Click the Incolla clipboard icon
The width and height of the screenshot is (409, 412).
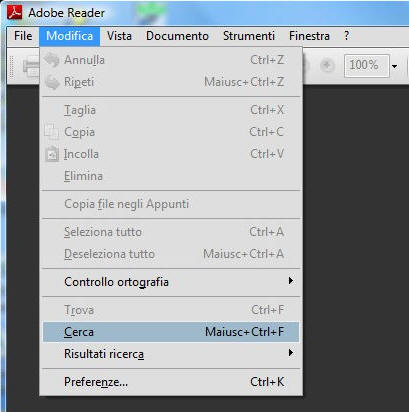52,154
